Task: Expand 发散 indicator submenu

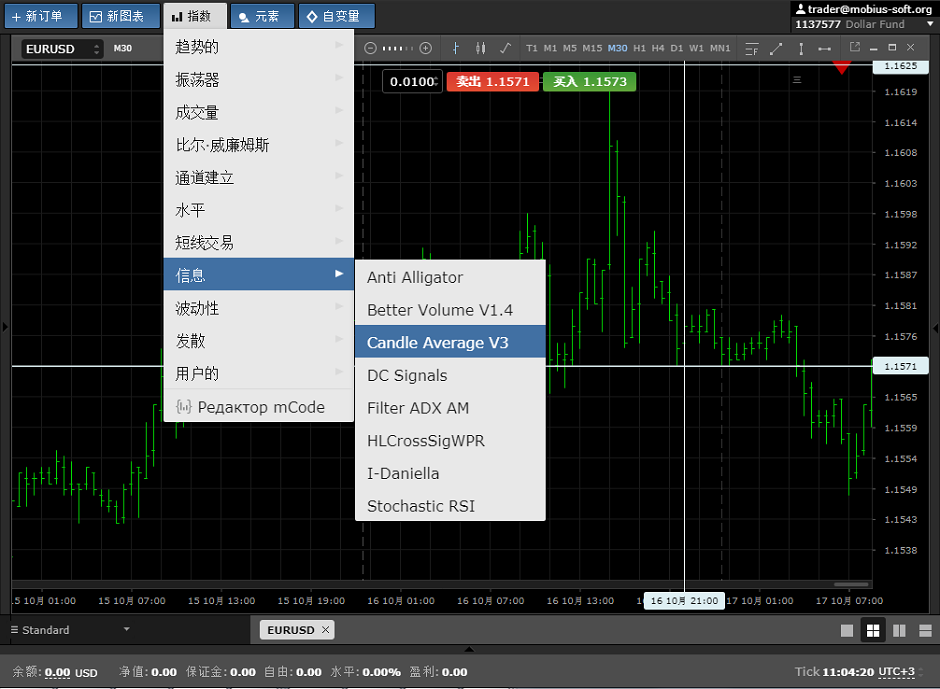Action: [x=258, y=341]
